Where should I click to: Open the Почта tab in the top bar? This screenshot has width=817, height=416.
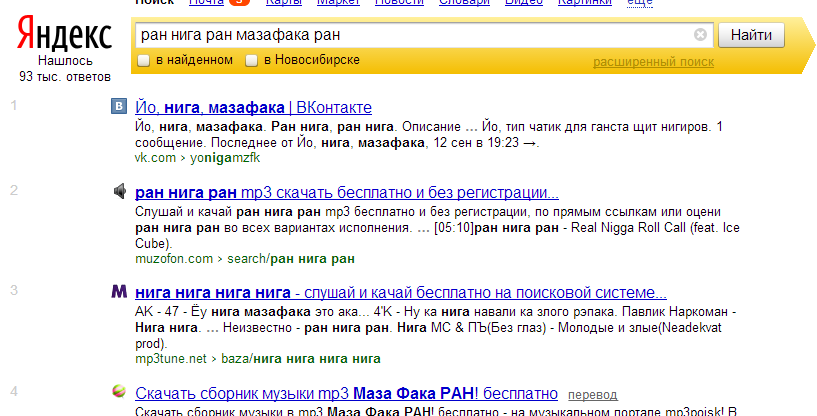(x=206, y=2)
